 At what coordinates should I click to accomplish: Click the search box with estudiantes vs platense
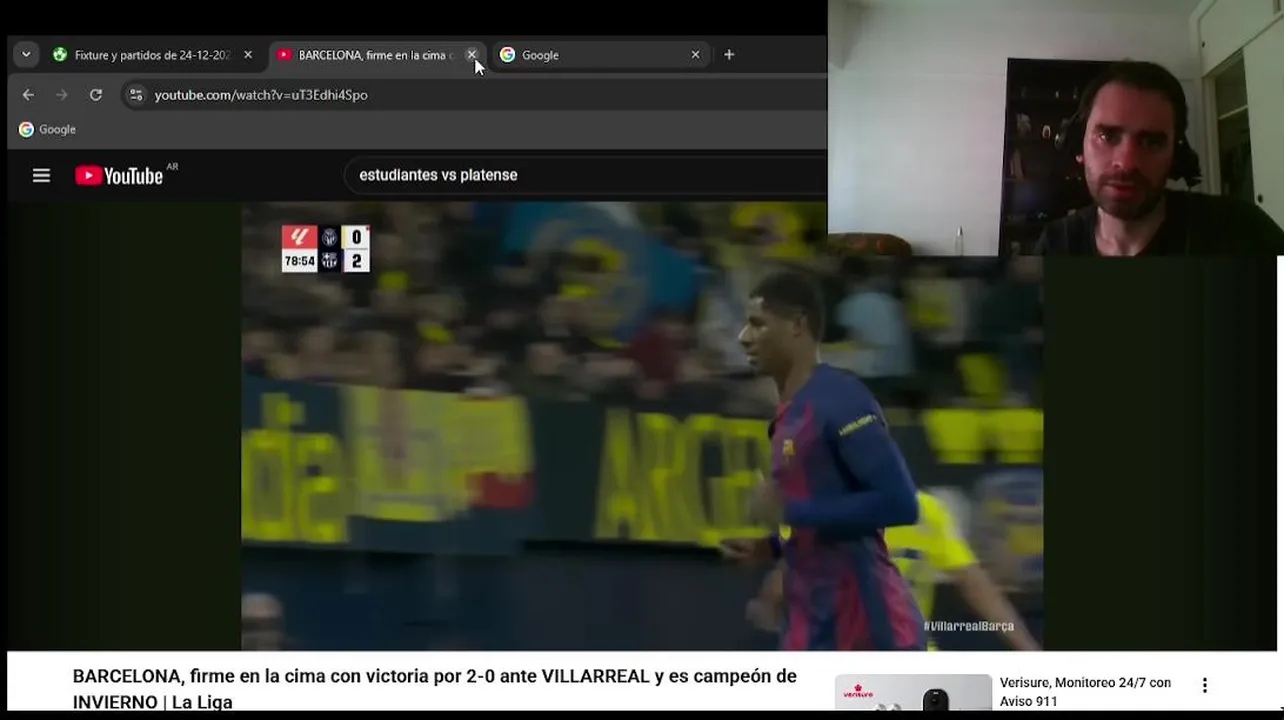[x=585, y=175]
